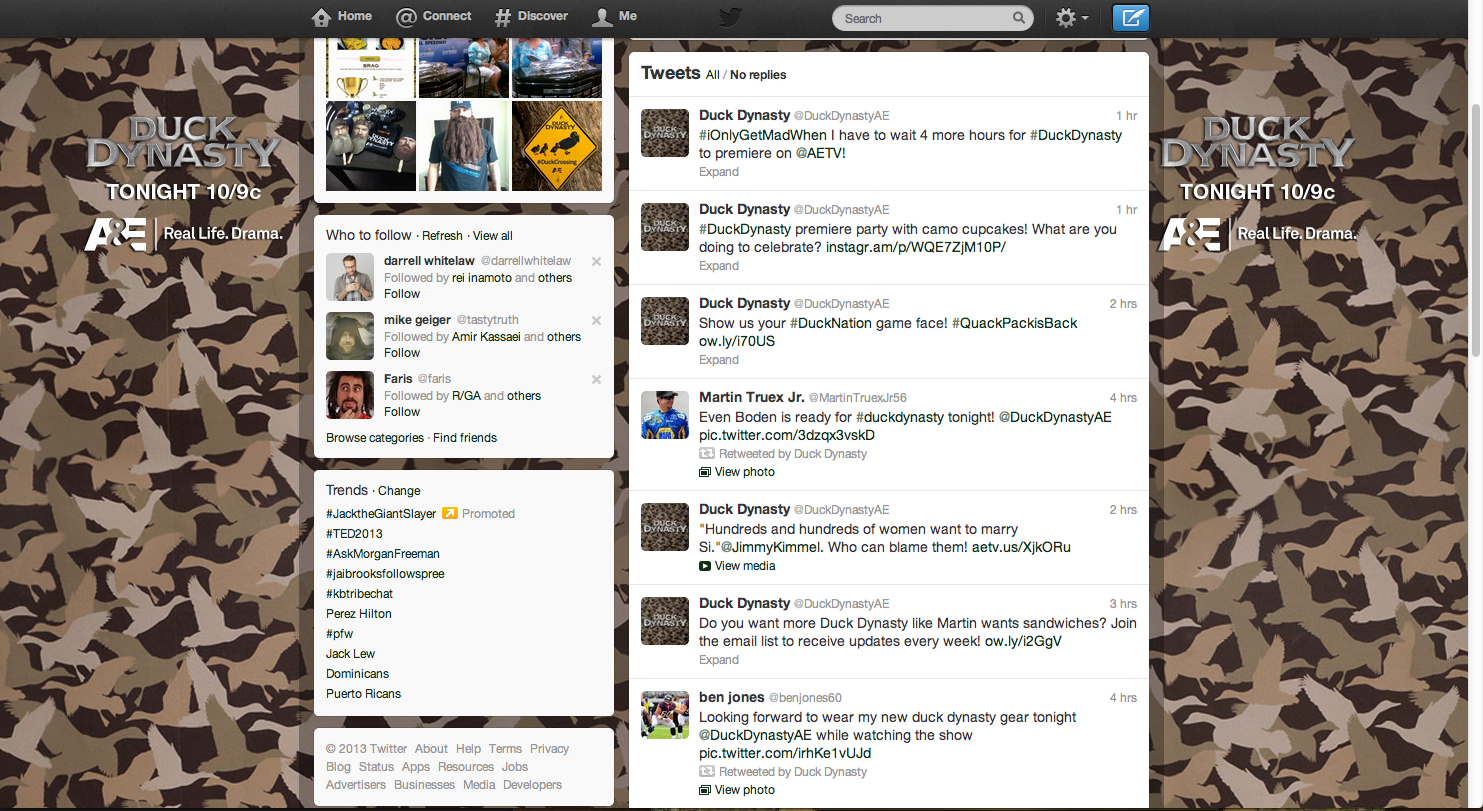Refresh the Who to follow list
Viewport: 1483px width, 811px height.
click(442, 236)
